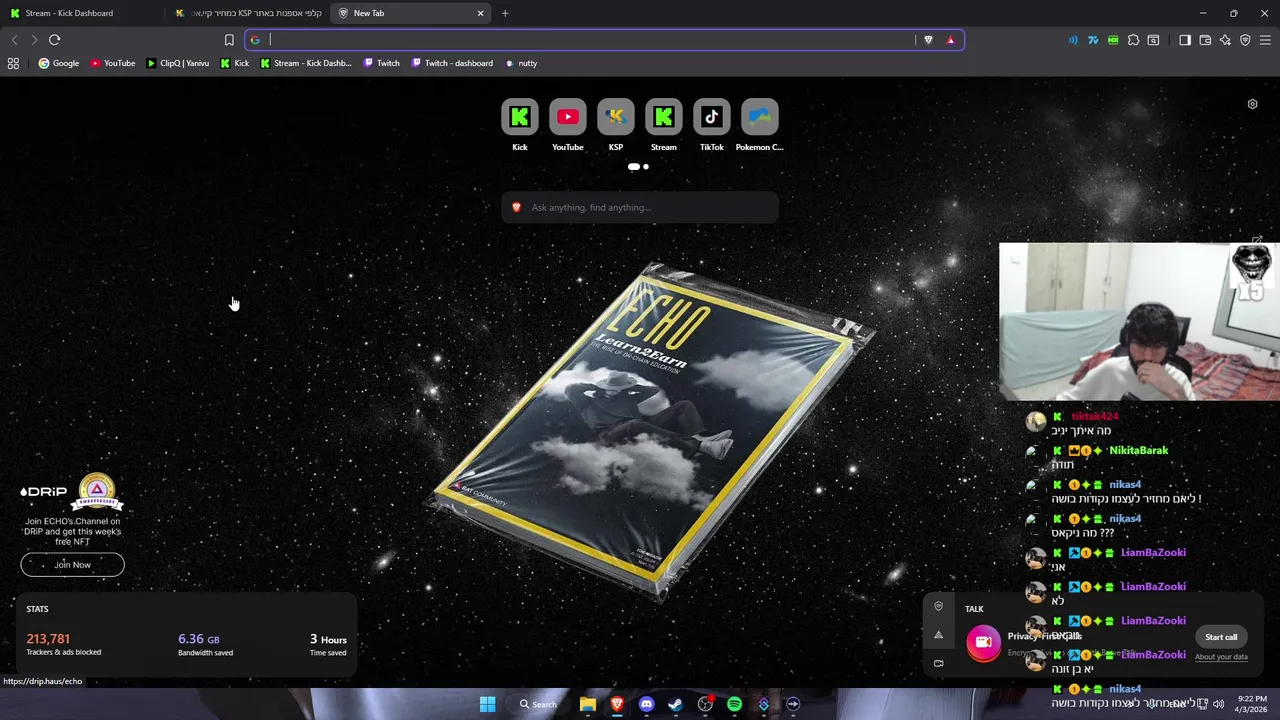Screen dimensions: 1280x720
Task: Open Stream - Kick Dashb... bookmark
Action: 305,63
